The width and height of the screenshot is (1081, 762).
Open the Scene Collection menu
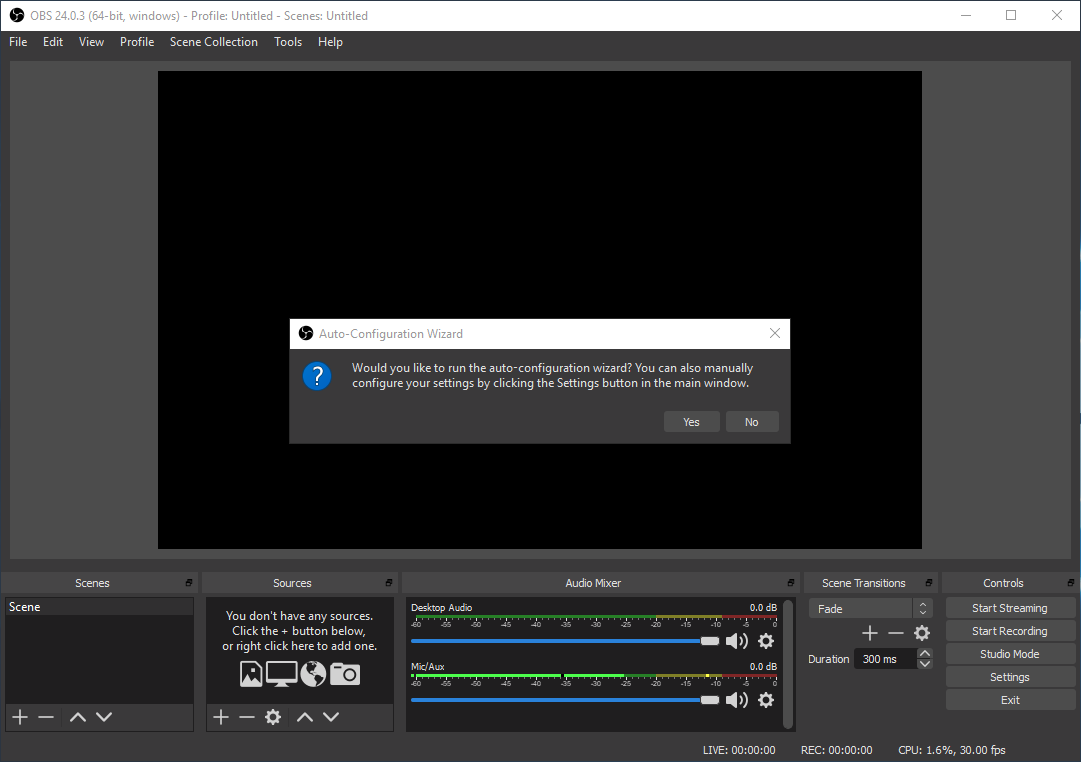coord(214,42)
